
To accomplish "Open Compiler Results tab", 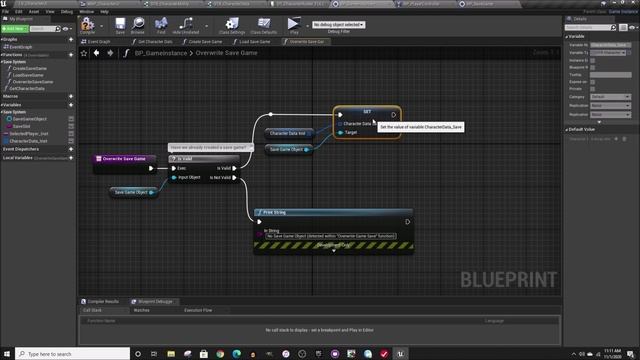I will click(100, 302).
